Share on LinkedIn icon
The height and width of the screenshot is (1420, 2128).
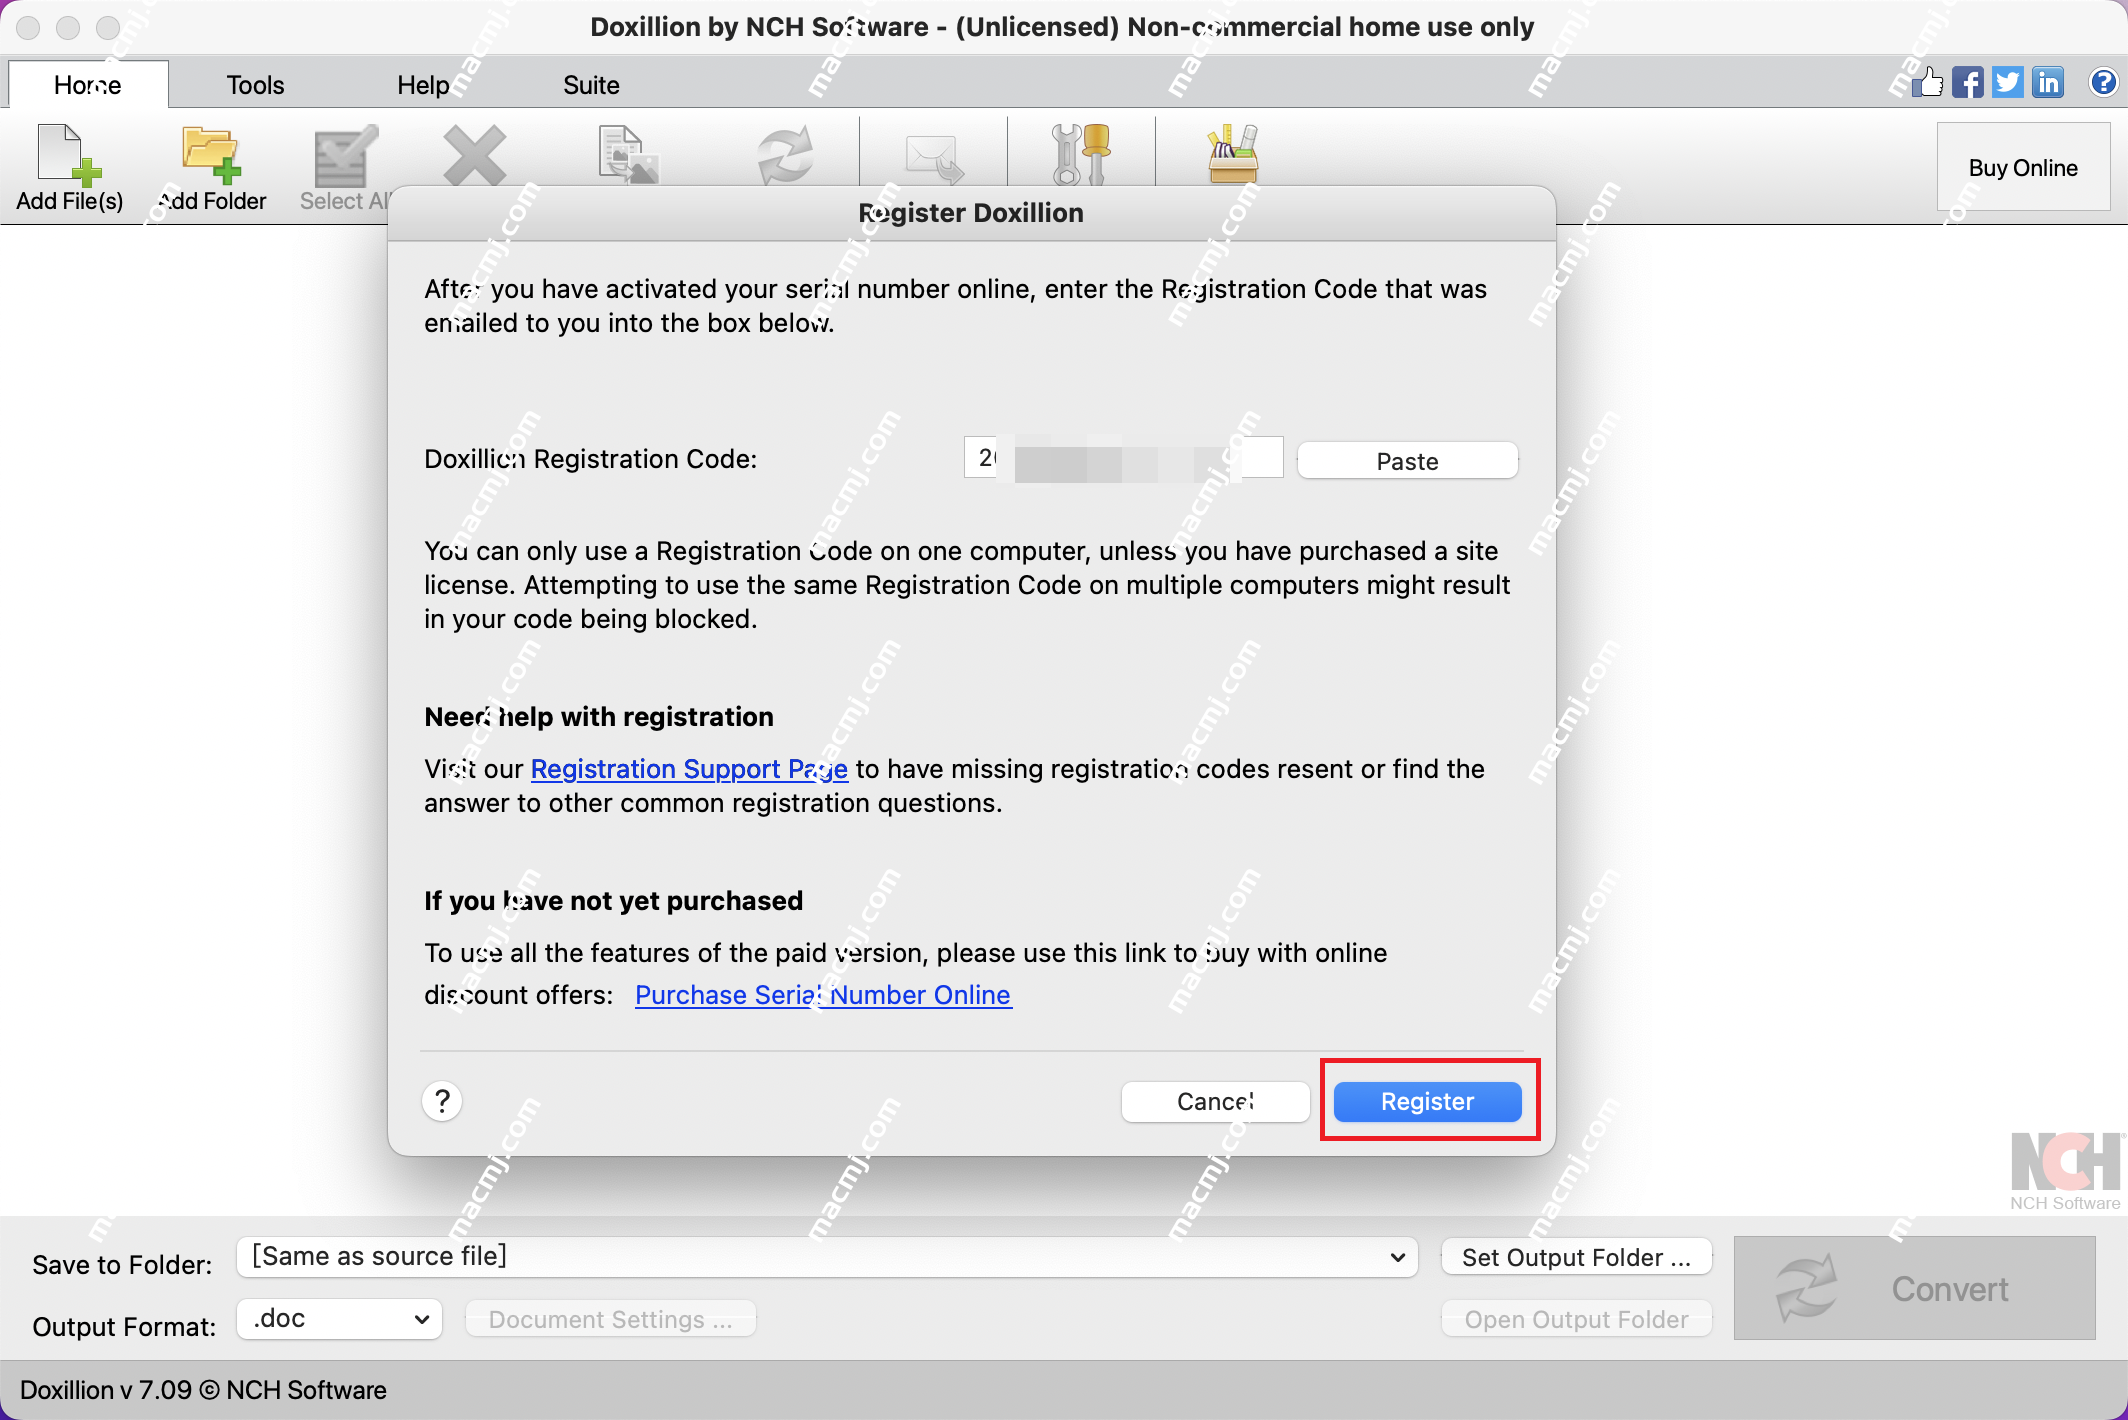pyautogui.click(x=2047, y=82)
